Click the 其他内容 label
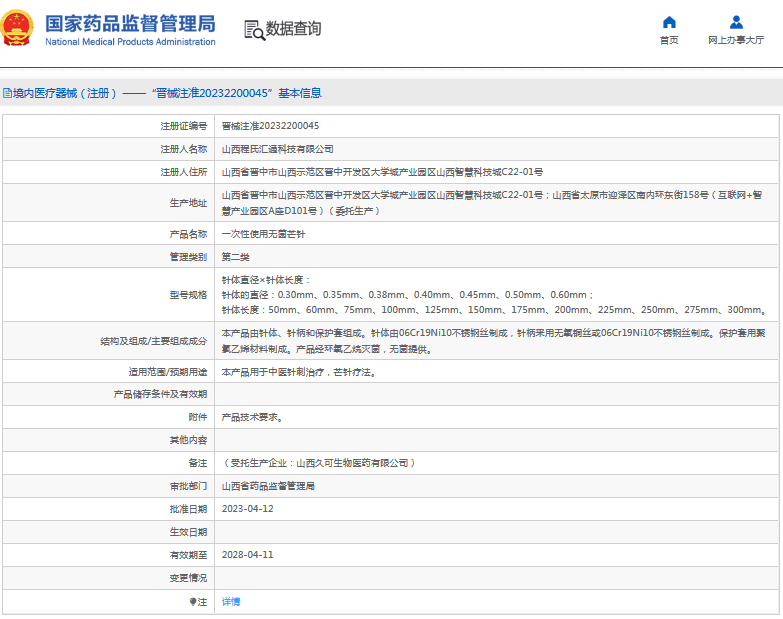 (188, 440)
